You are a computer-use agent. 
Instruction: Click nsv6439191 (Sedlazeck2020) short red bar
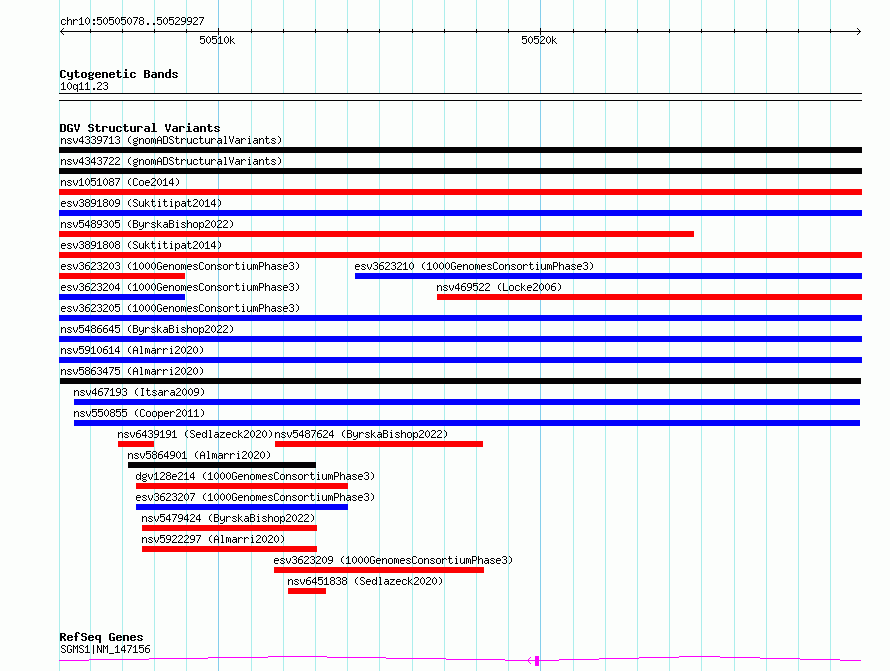coord(136,444)
